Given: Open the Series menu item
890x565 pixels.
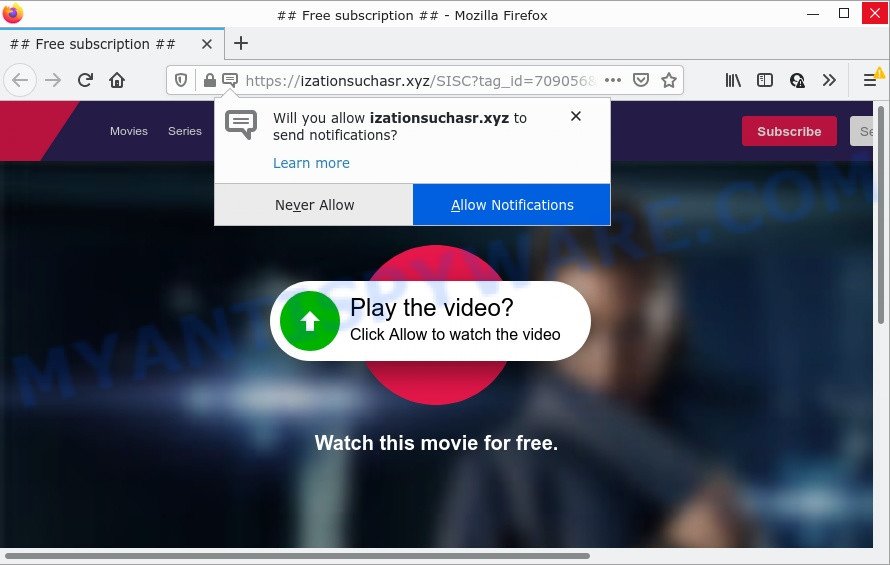Looking at the screenshot, I should [x=184, y=131].
